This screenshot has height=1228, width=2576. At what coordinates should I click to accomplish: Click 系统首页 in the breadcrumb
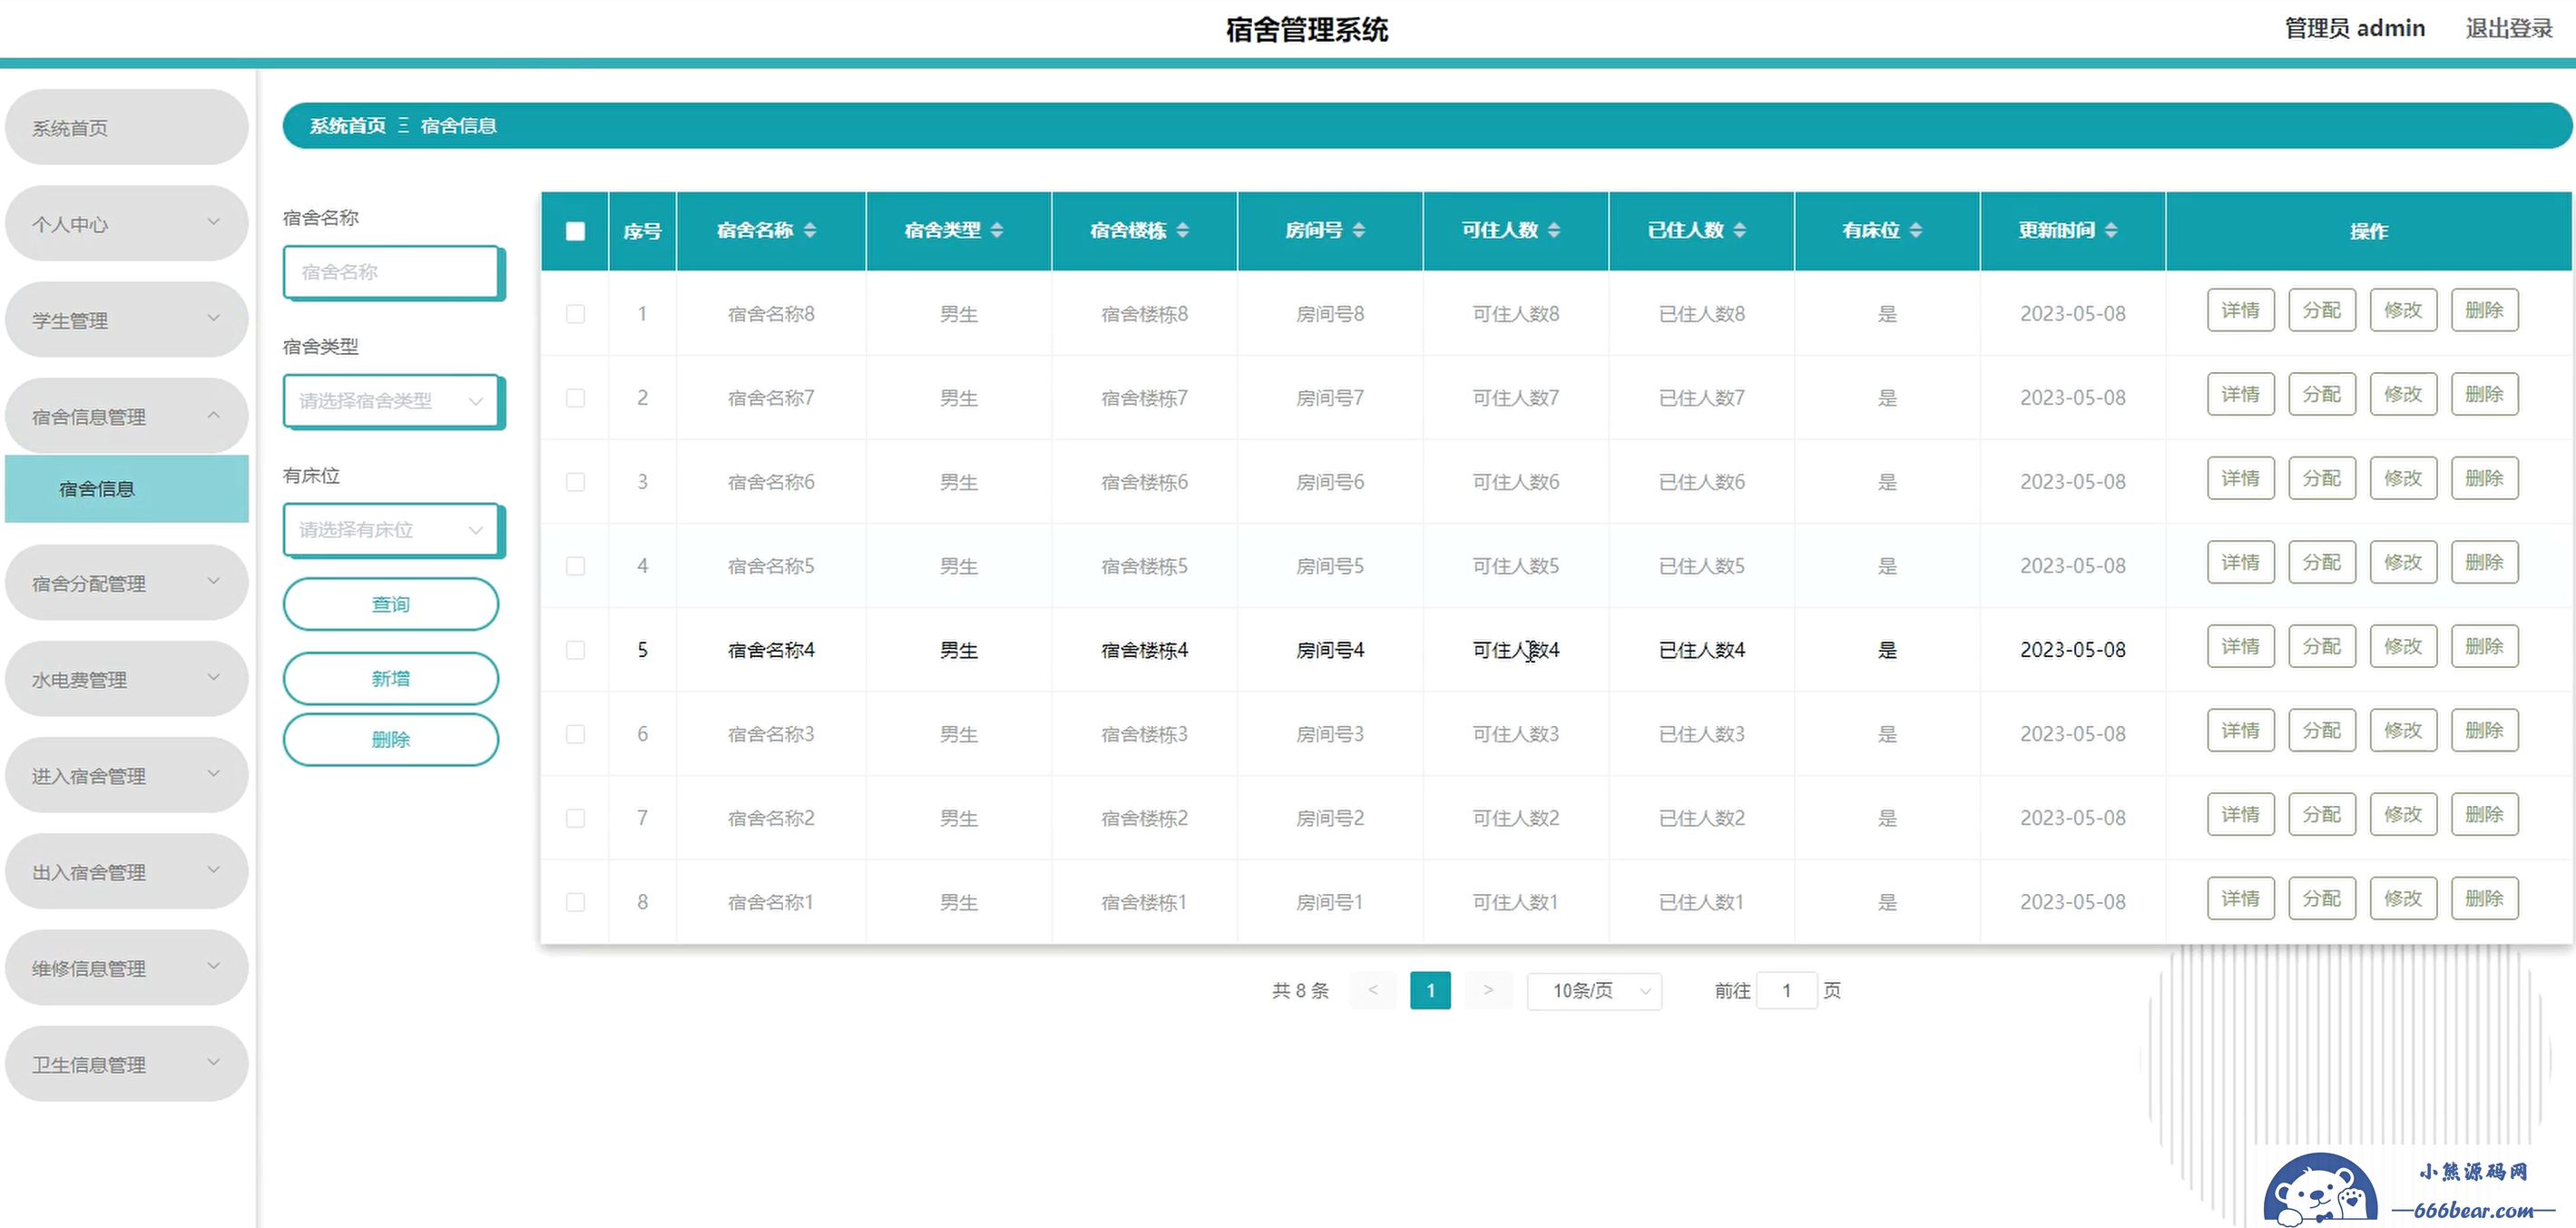[347, 126]
